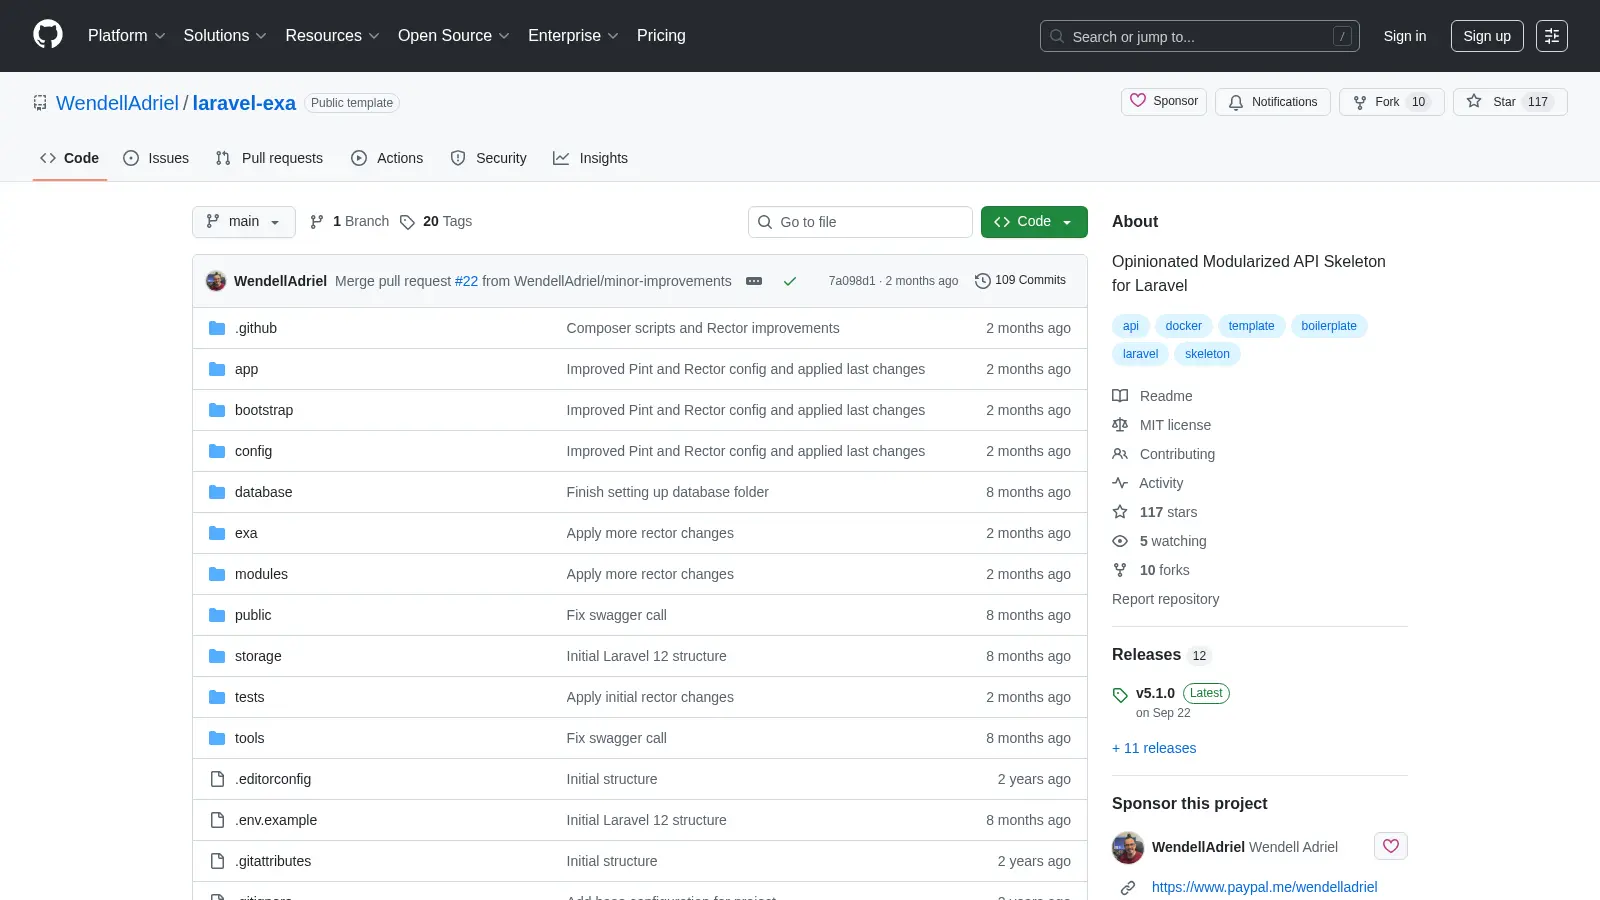This screenshot has width=1600, height=900.
Task: Switch to the Security tab
Action: tap(488, 158)
